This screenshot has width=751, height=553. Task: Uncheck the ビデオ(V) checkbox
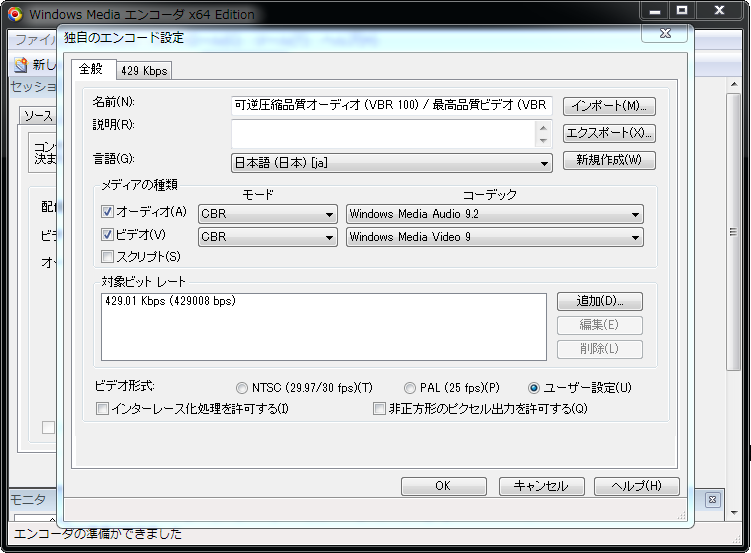click(108, 235)
